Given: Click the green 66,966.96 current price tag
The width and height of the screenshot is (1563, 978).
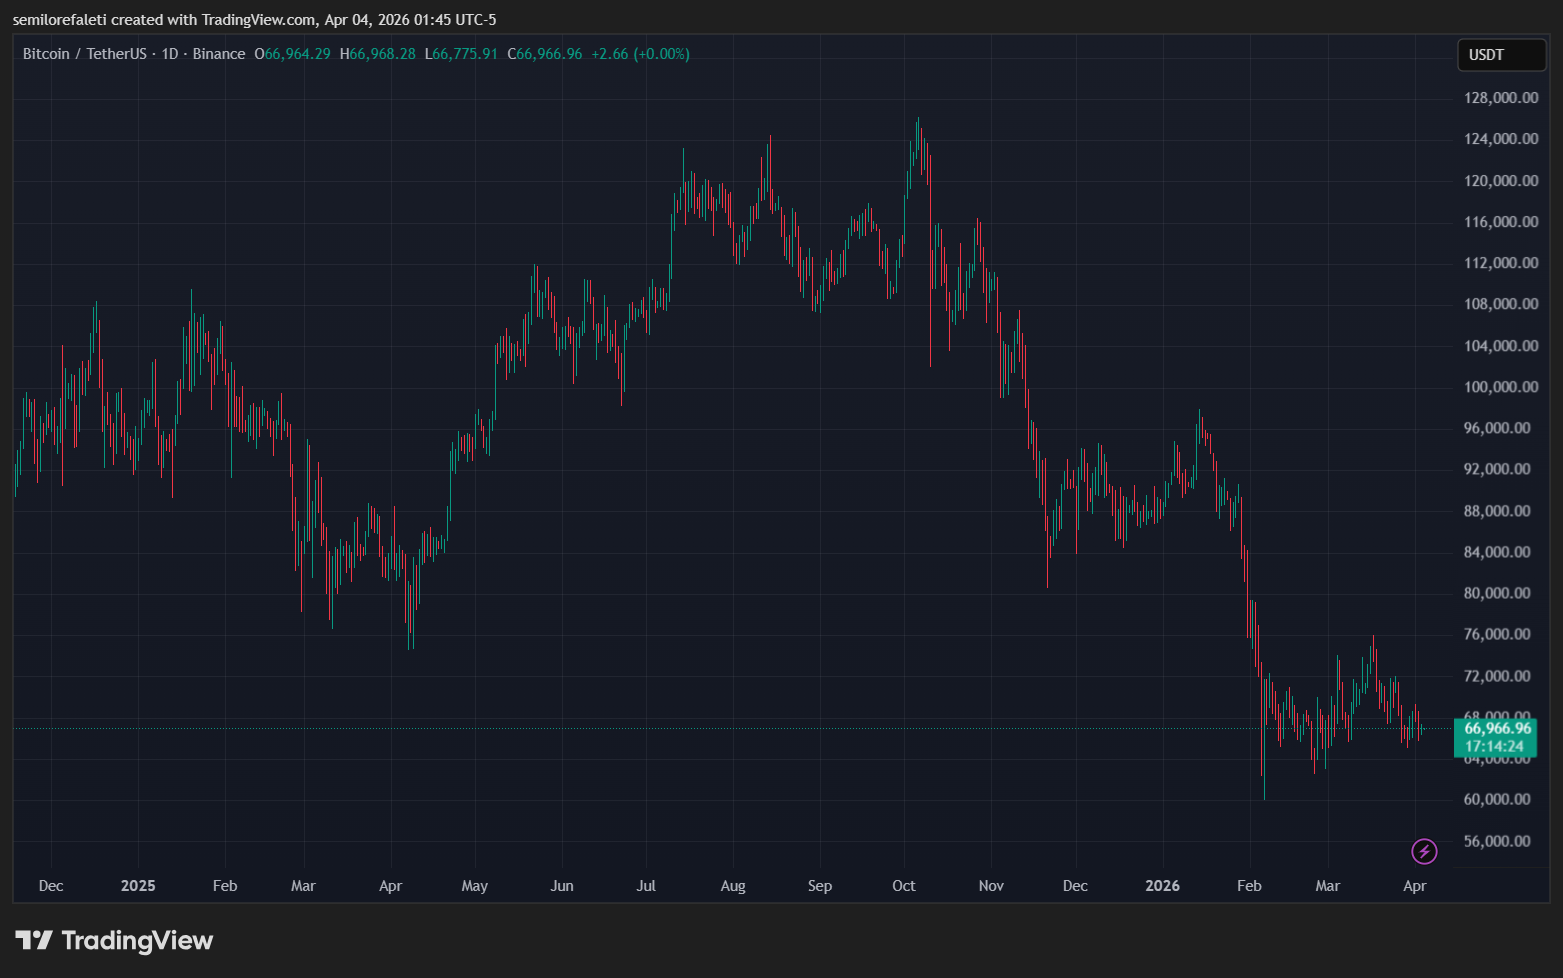Looking at the screenshot, I should click(x=1496, y=729).
